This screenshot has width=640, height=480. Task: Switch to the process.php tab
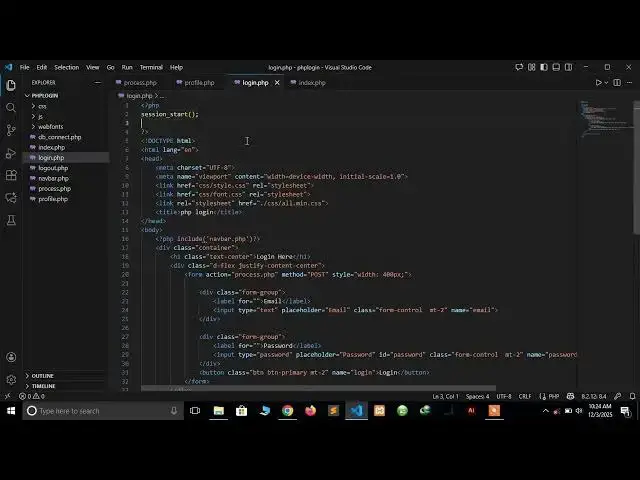point(140,82)
